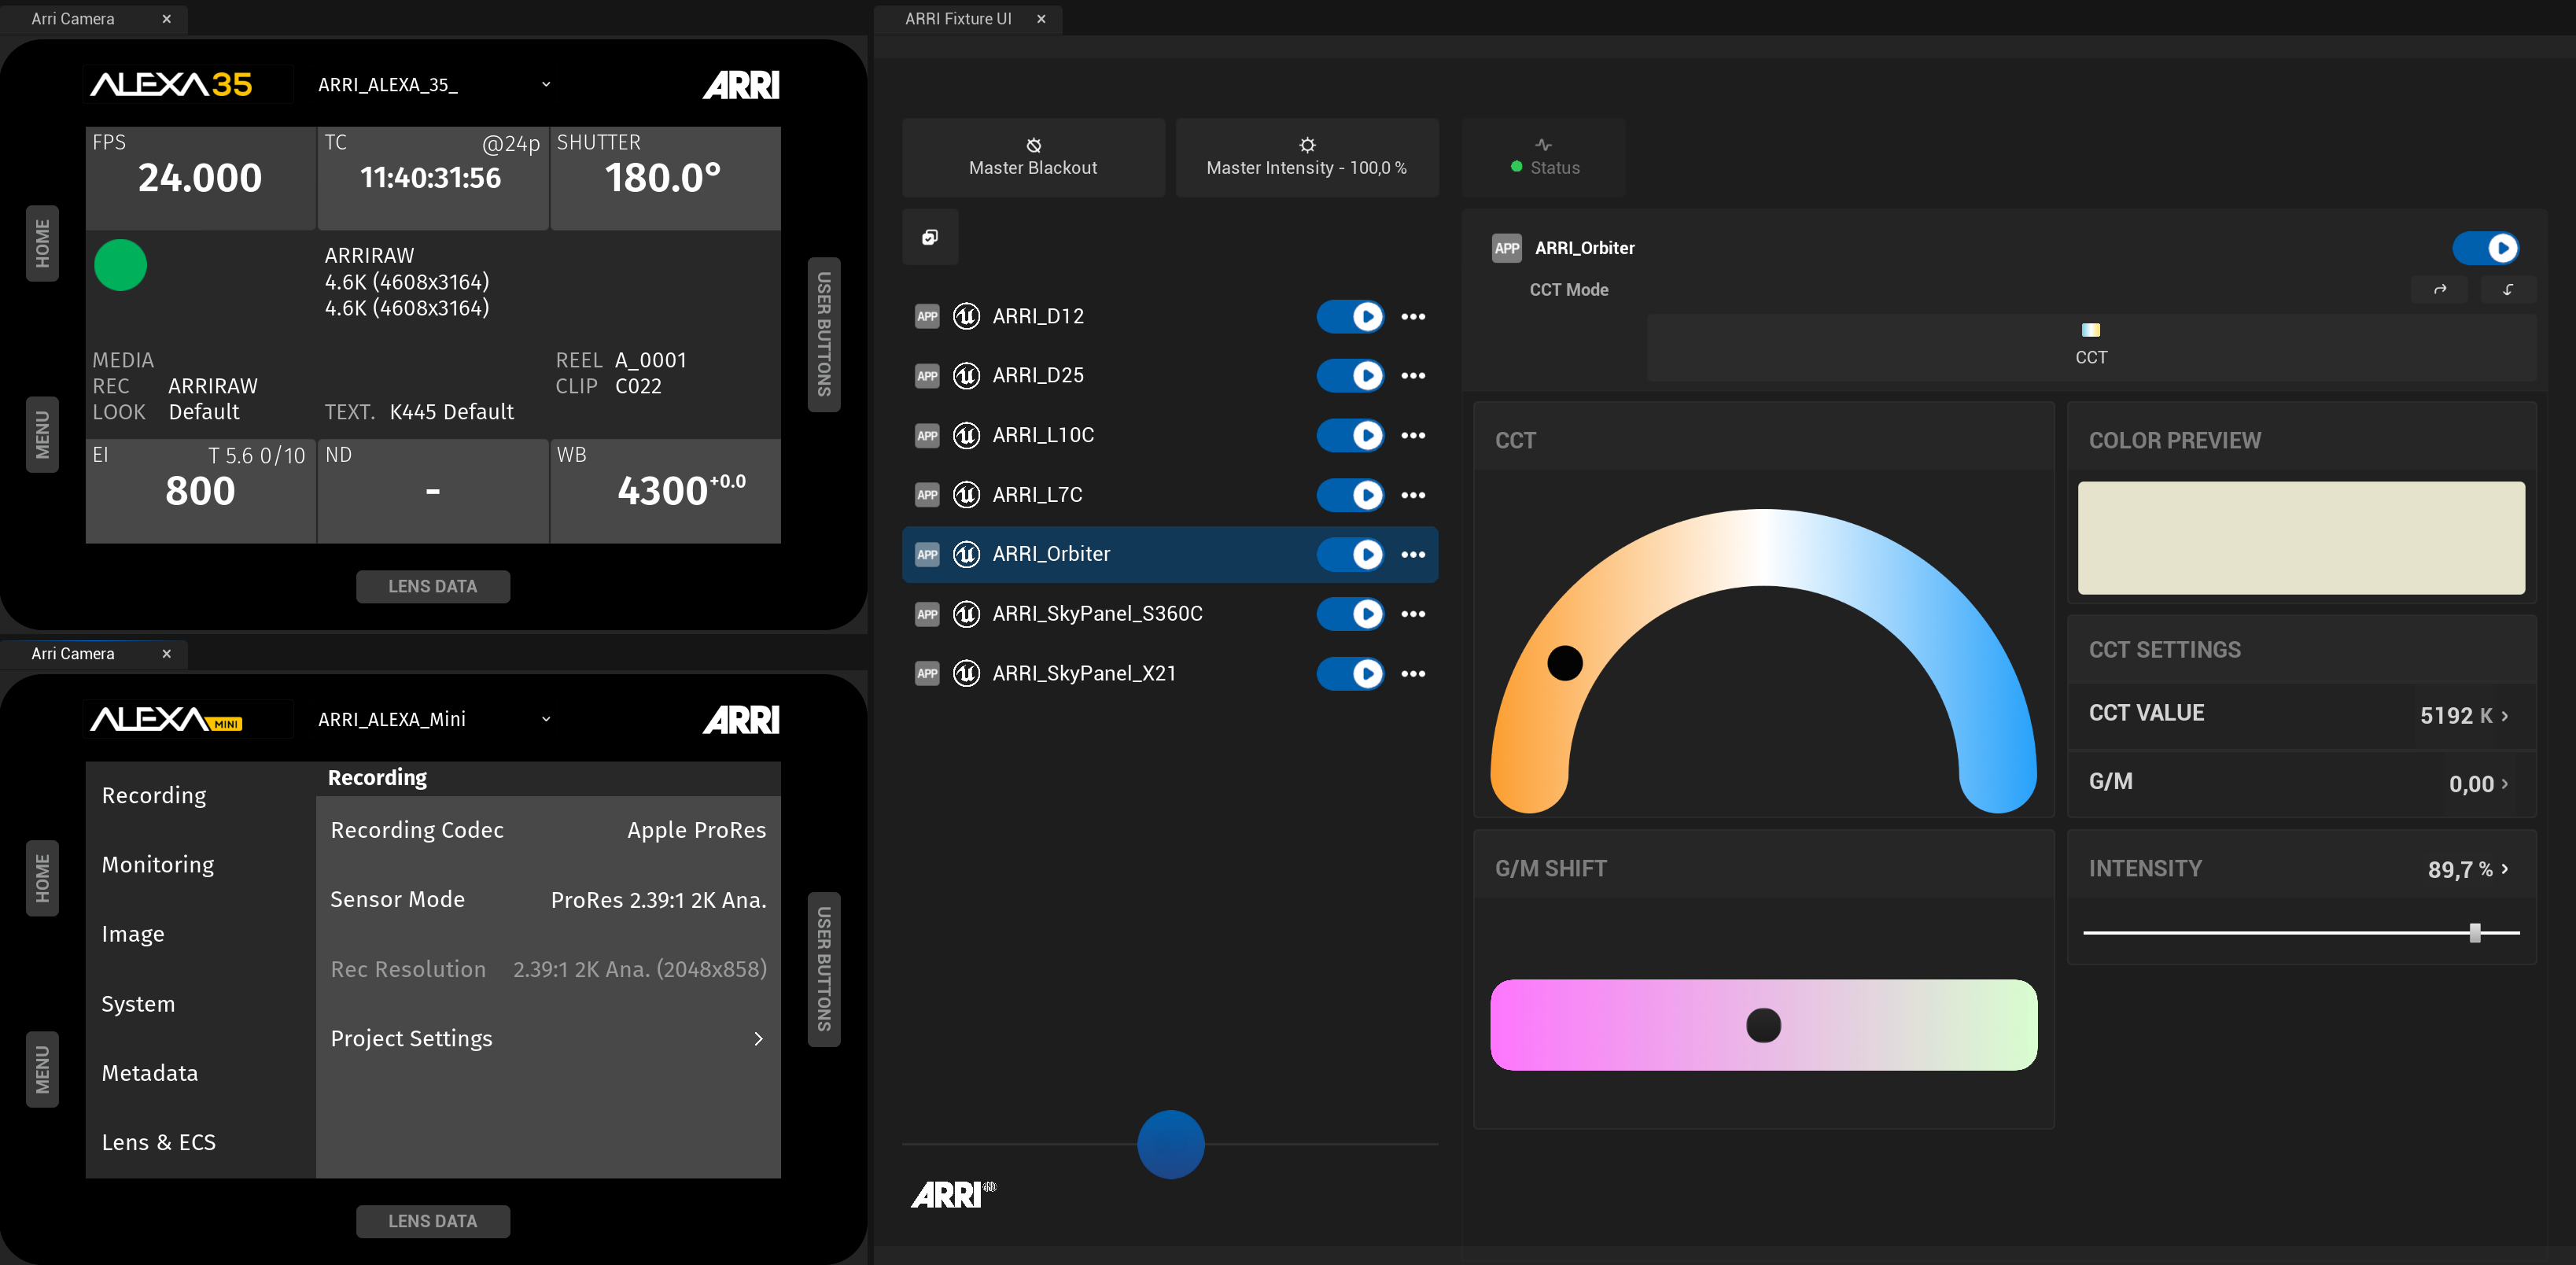
Task: Click the Master Blackout icon button
Action: tap(1033, 145)
